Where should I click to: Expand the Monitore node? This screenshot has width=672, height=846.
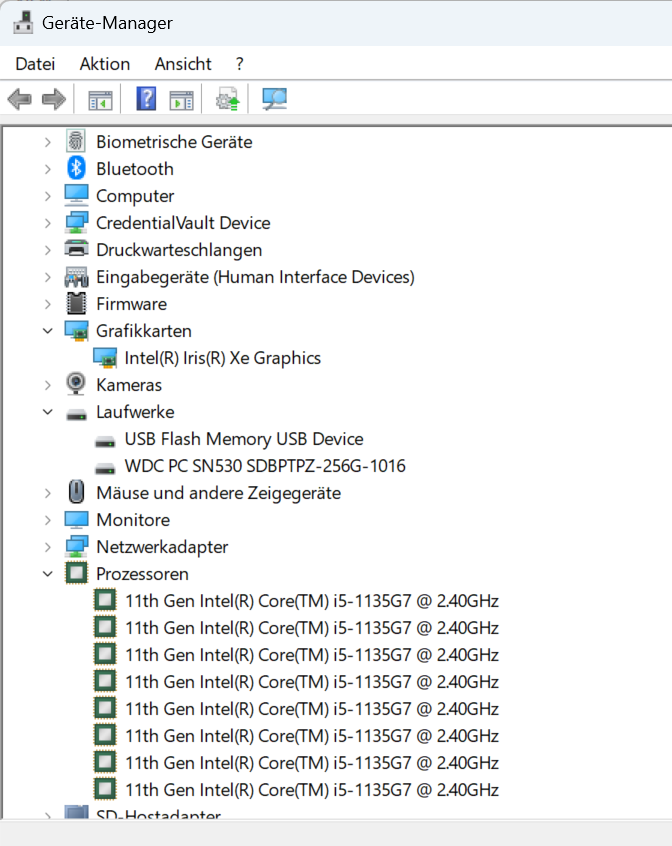tap(47, 520)
